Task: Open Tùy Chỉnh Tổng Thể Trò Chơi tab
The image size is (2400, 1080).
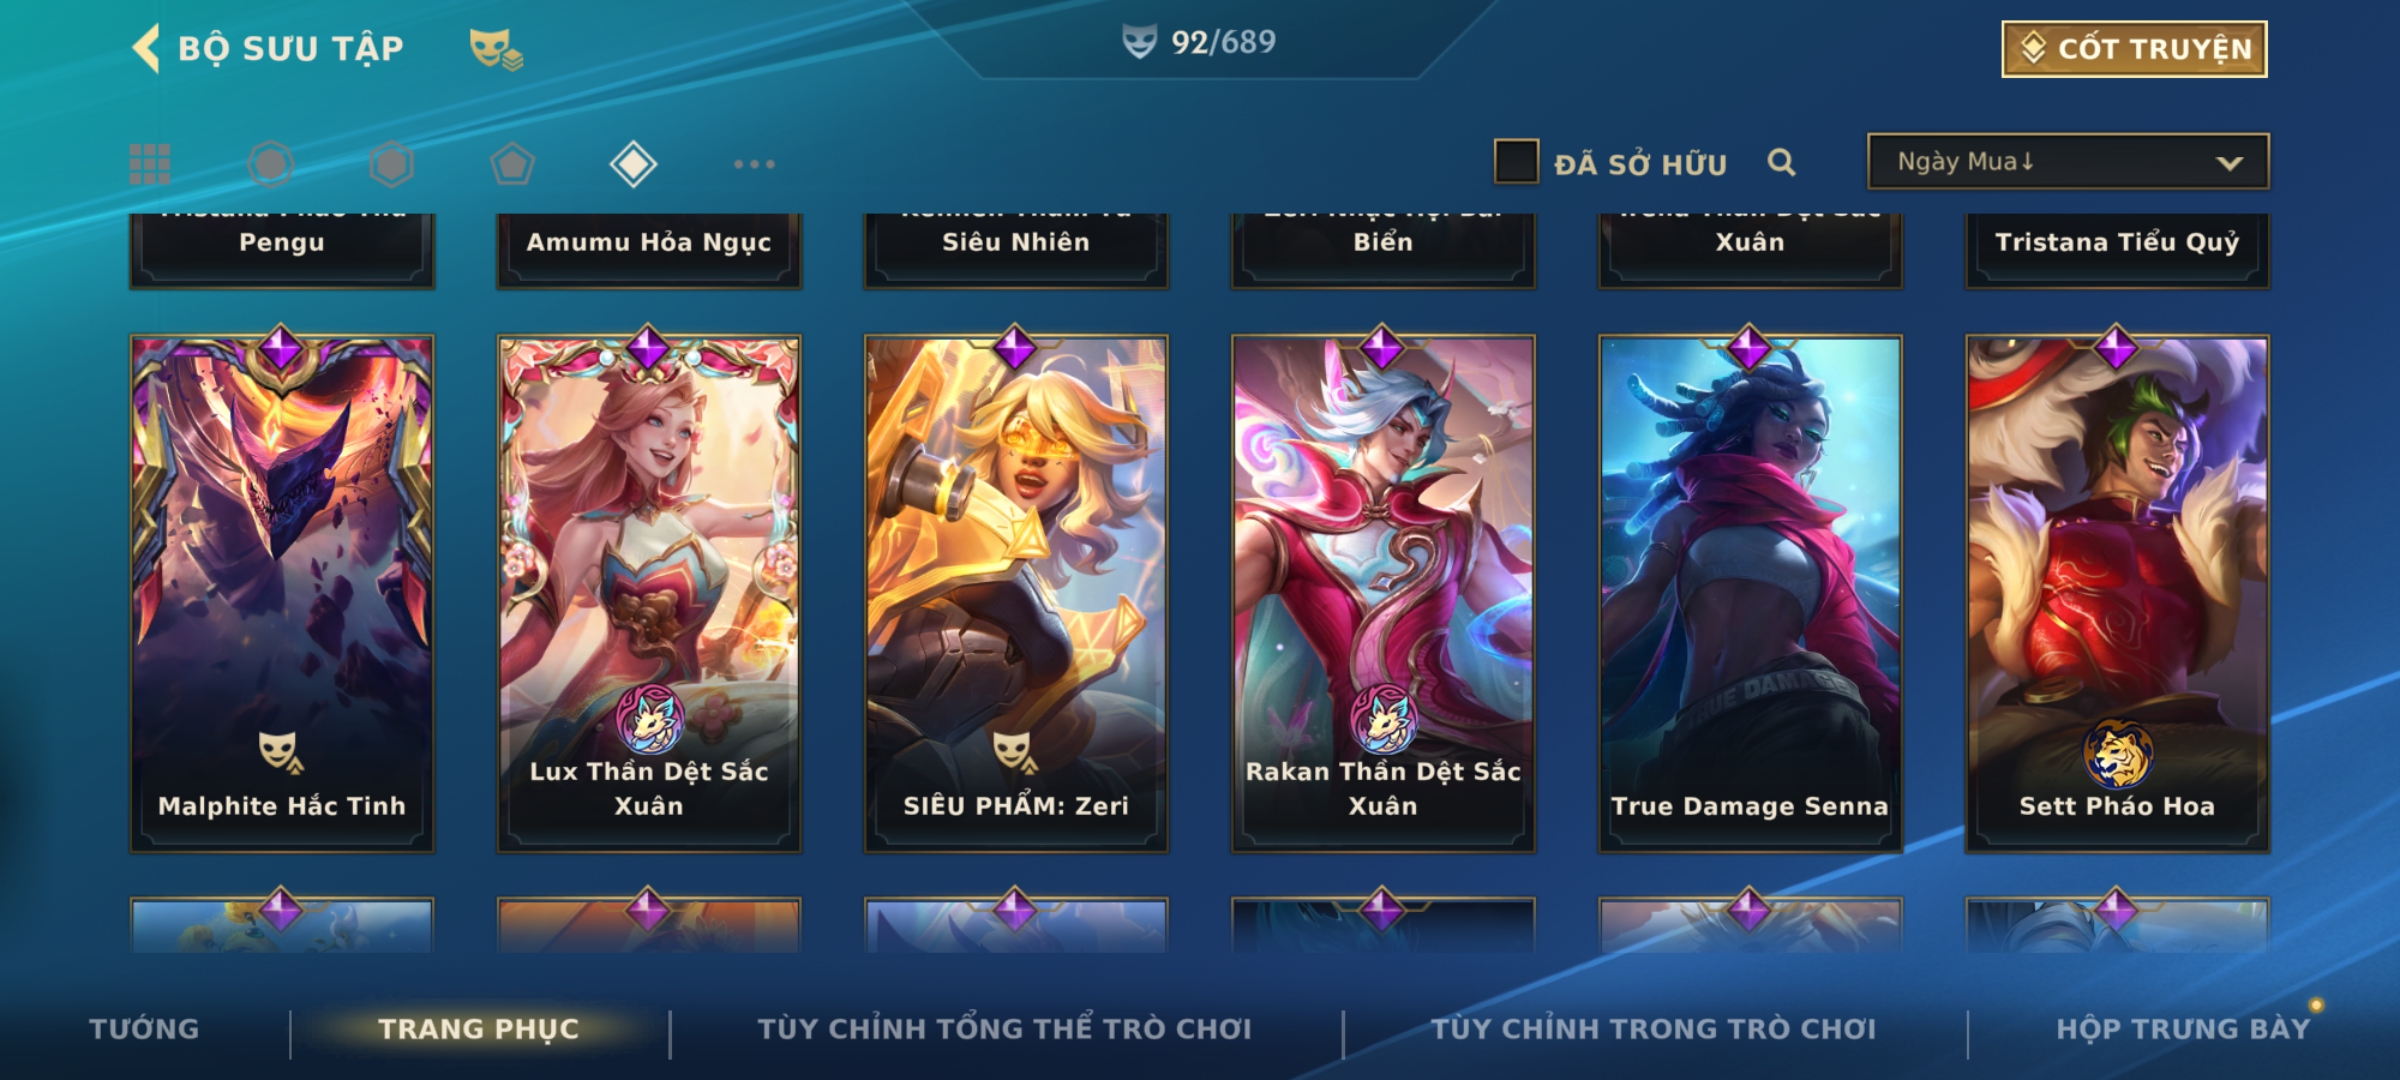Action: coord(1004,1029)
